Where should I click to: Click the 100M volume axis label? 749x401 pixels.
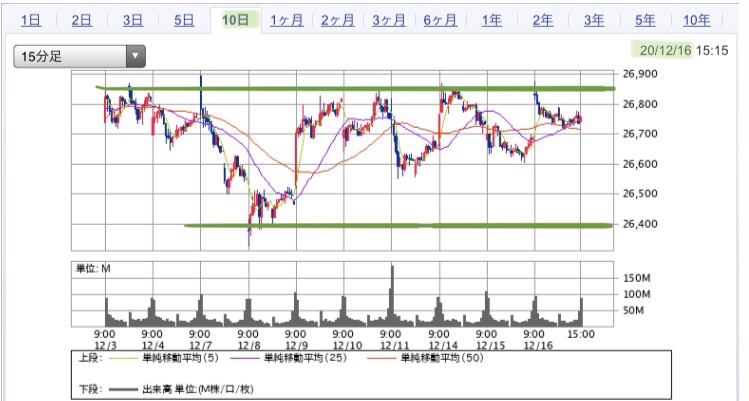coord(637,294)
